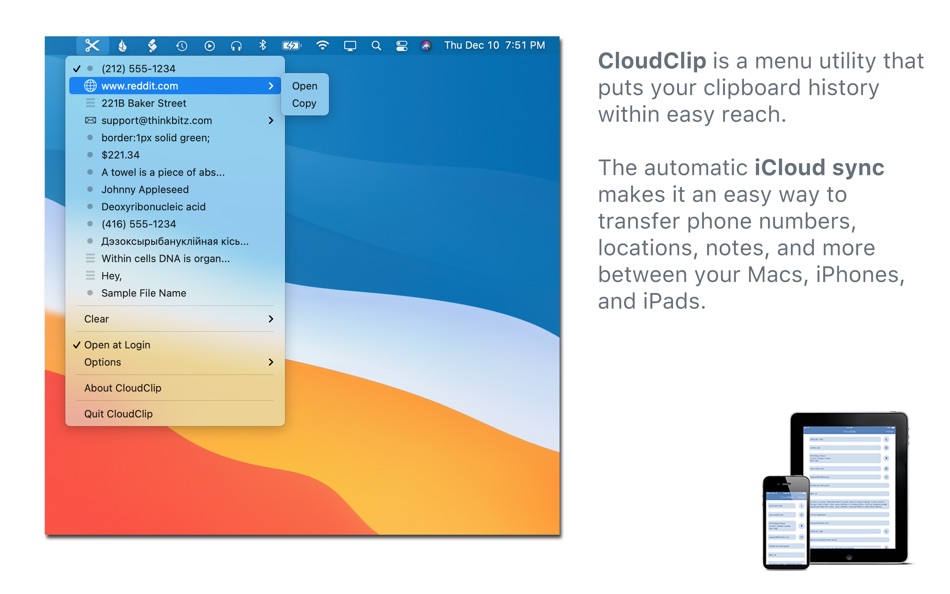
Task: Click the battery charging status icon
Action: (291, 45)
